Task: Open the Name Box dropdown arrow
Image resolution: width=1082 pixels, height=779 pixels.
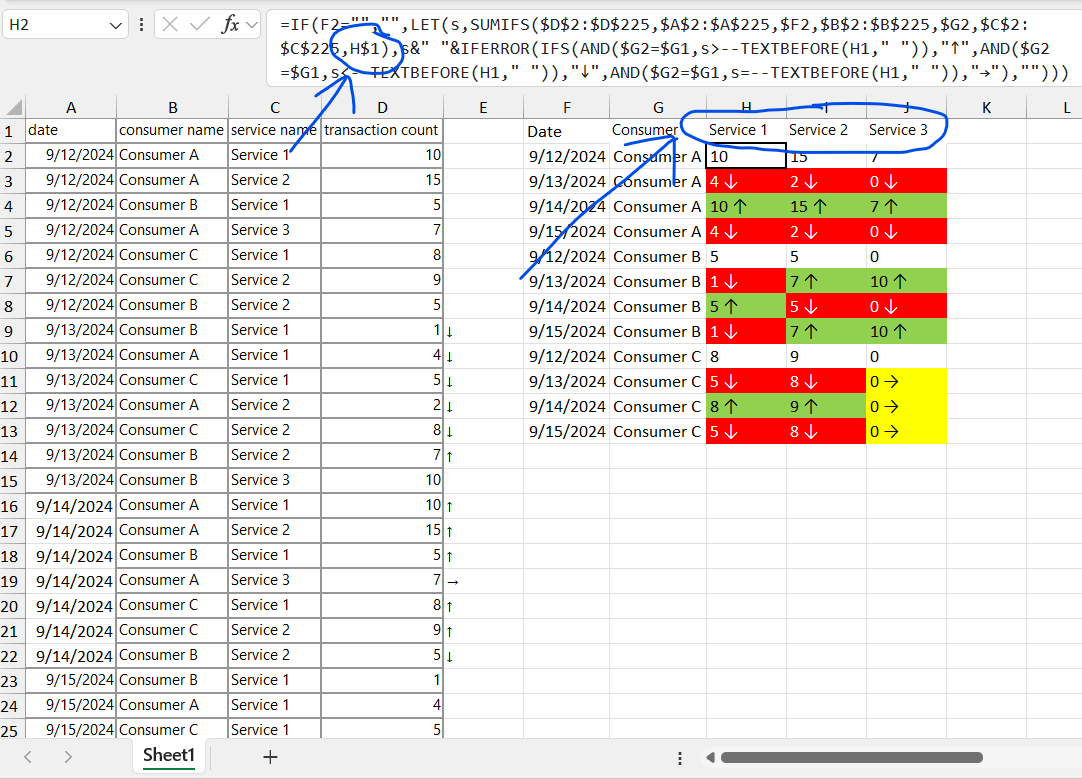Action: [x=115, y=26]
